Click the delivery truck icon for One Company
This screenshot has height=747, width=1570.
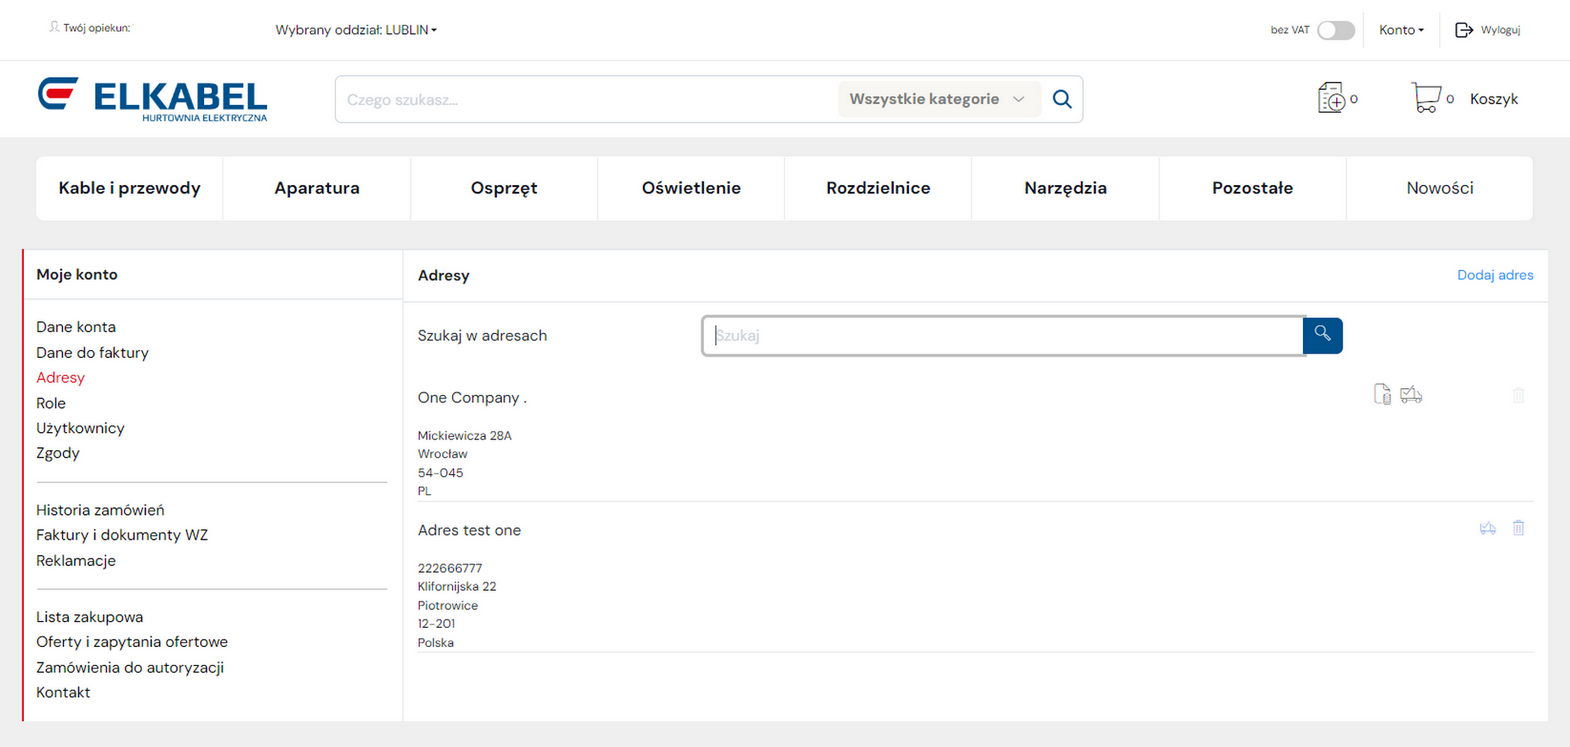coord(1411,395)
